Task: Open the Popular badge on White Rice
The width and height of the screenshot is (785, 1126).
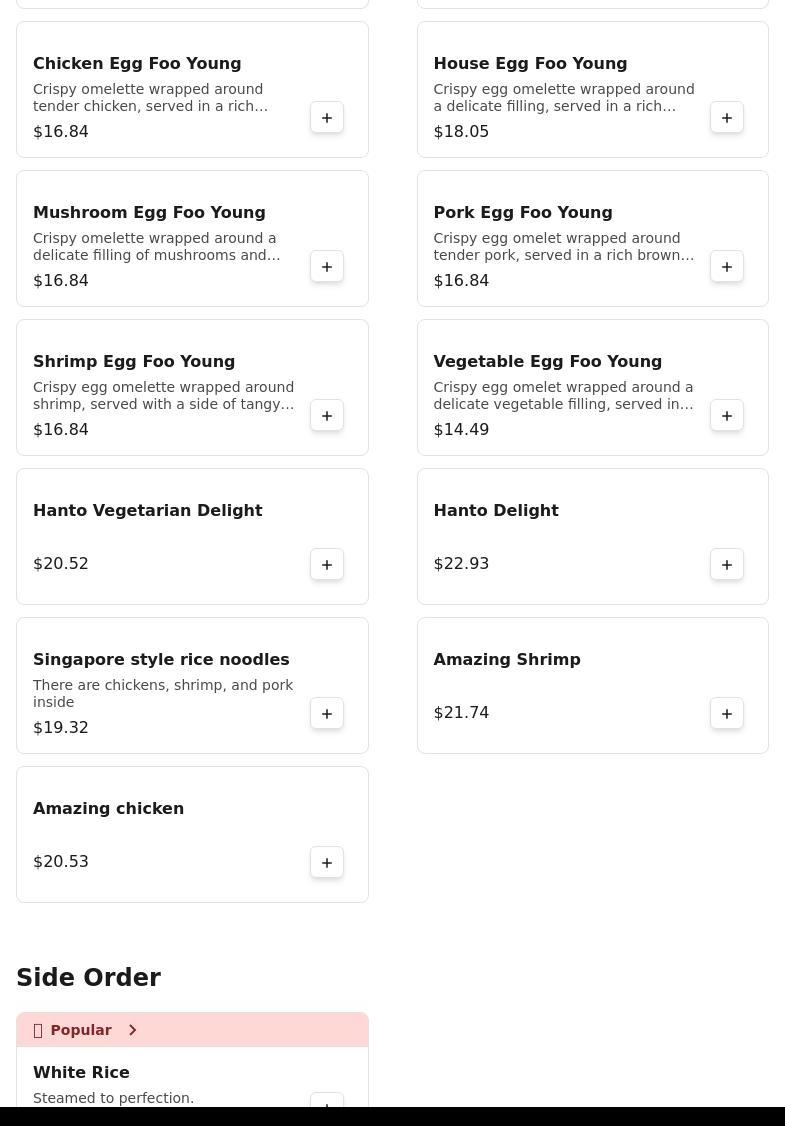Action: click(x=81, y=1030)
